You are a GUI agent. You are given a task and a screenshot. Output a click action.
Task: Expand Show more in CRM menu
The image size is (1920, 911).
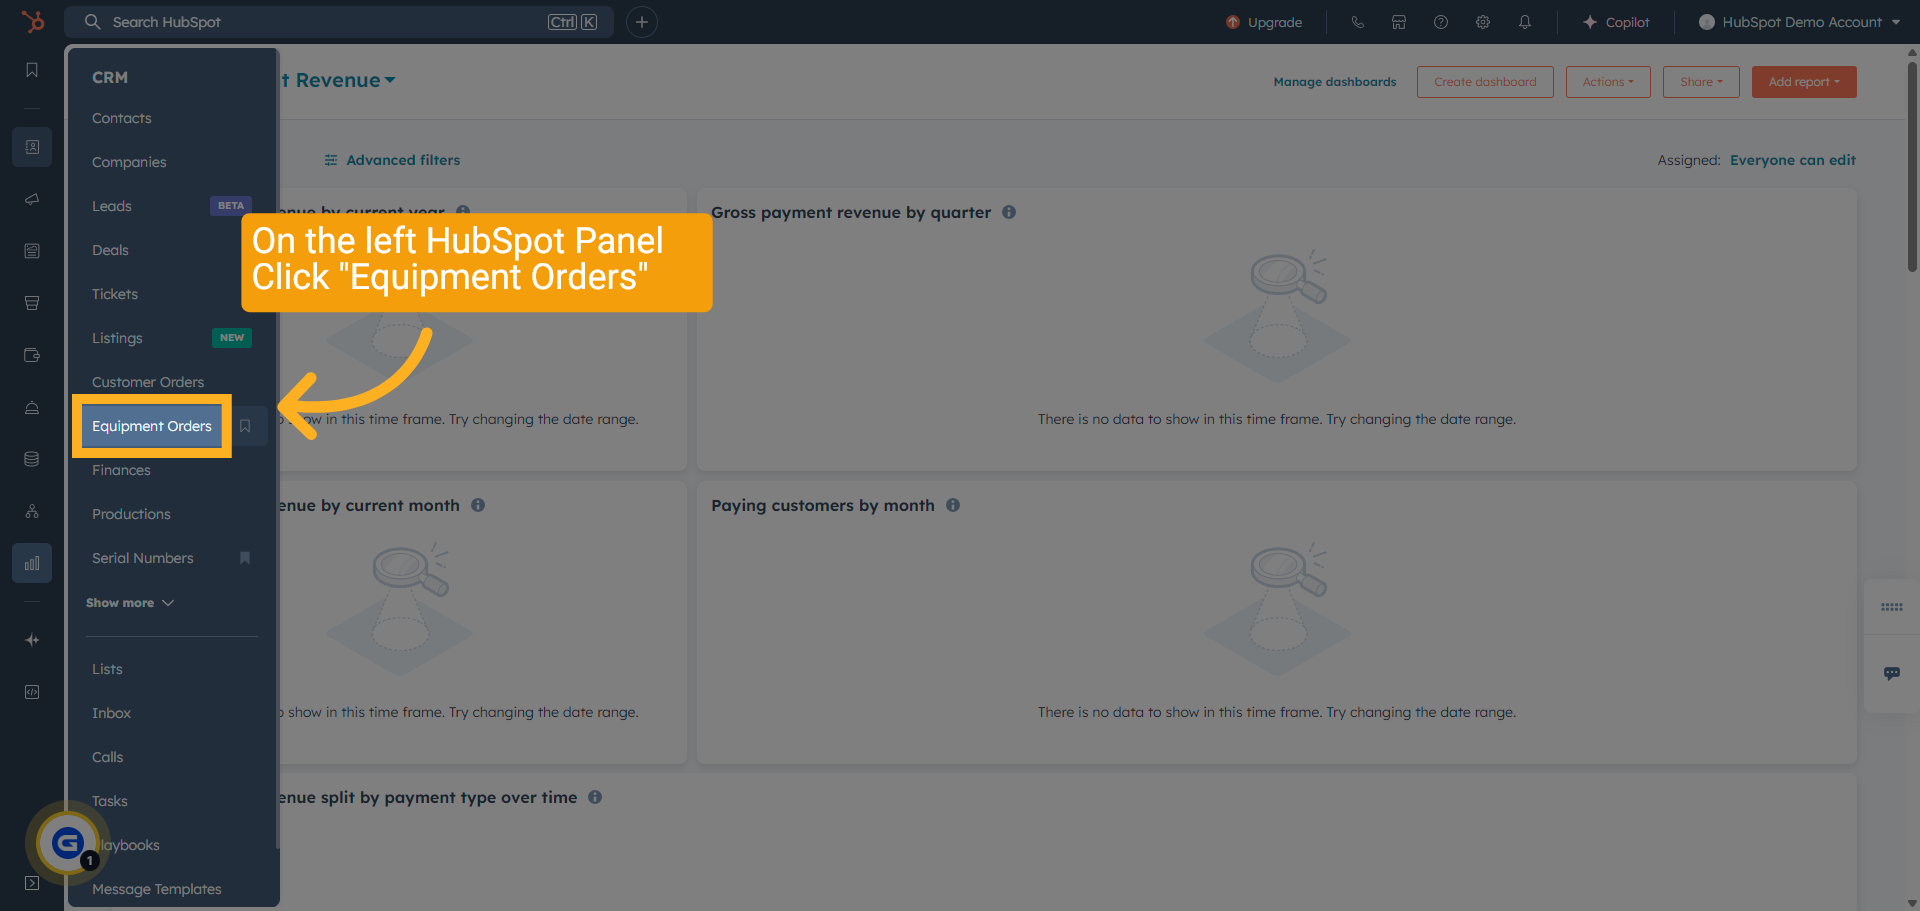click(130, 603)
